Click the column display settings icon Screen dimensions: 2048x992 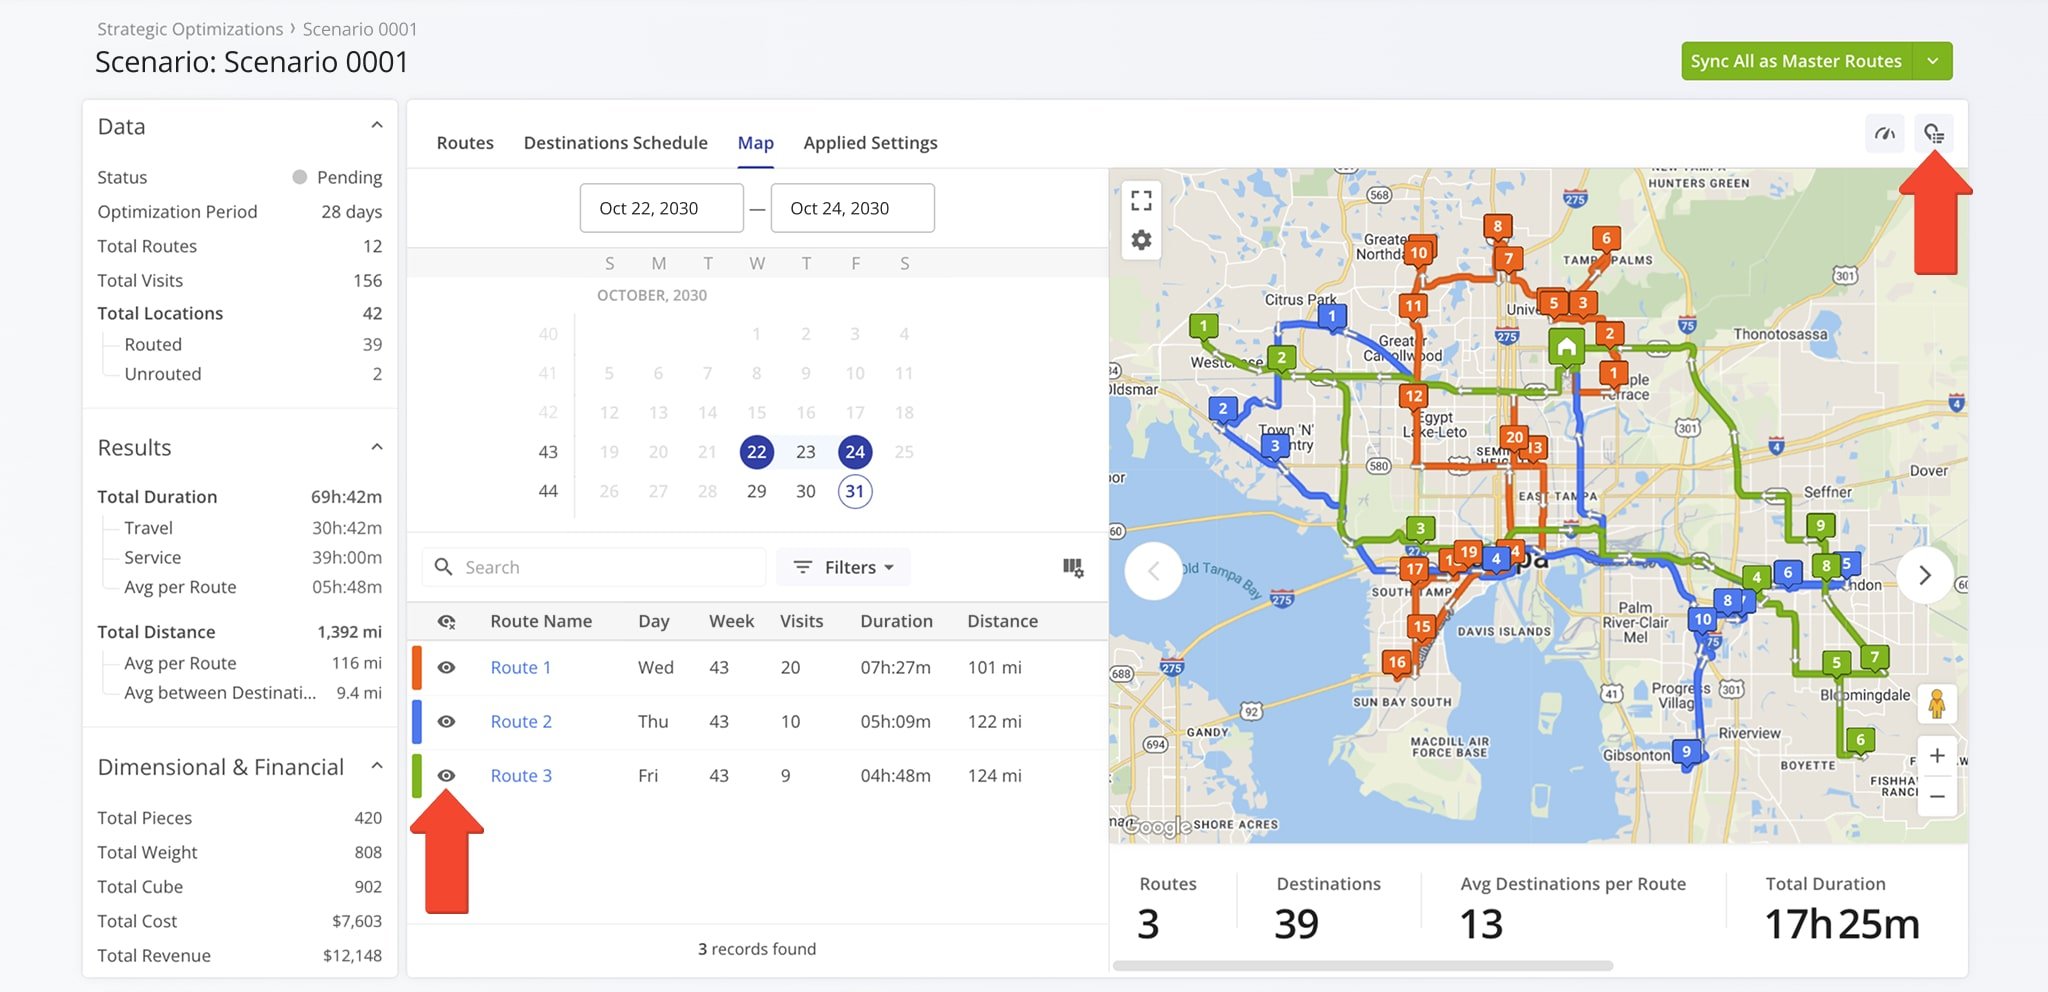pyautogui.click(x=1073, y=568)
